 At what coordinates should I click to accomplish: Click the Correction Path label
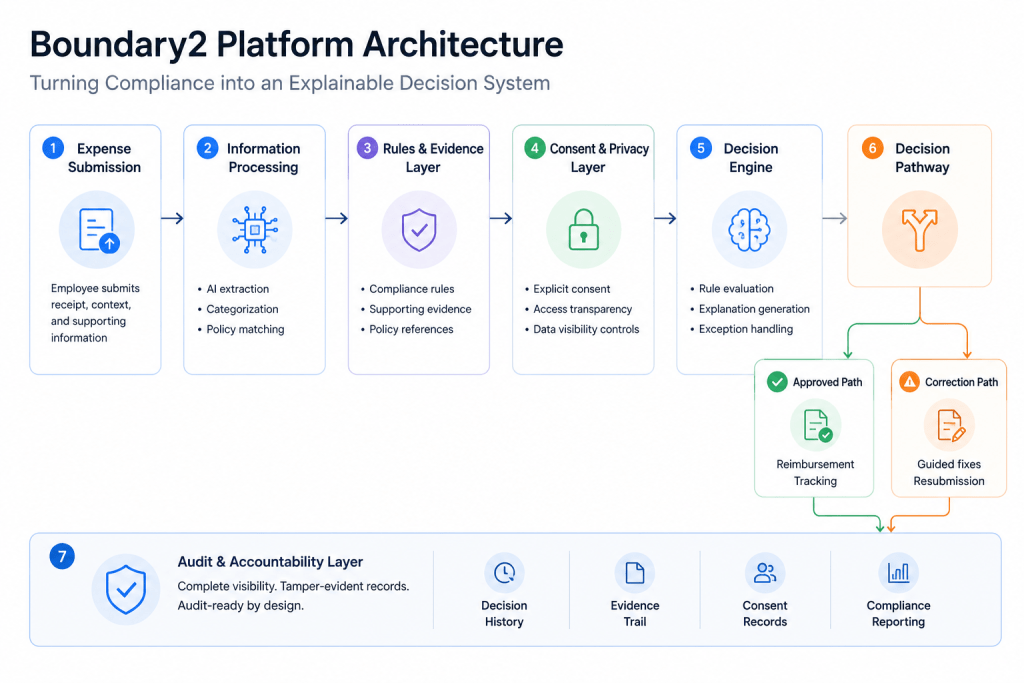point(961,382)
